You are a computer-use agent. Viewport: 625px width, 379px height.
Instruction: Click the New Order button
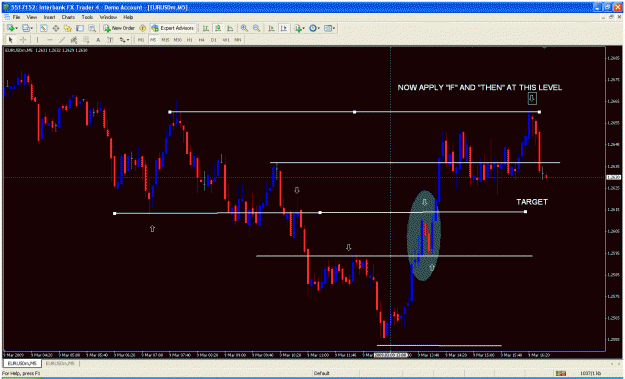(x=119, y=28)
